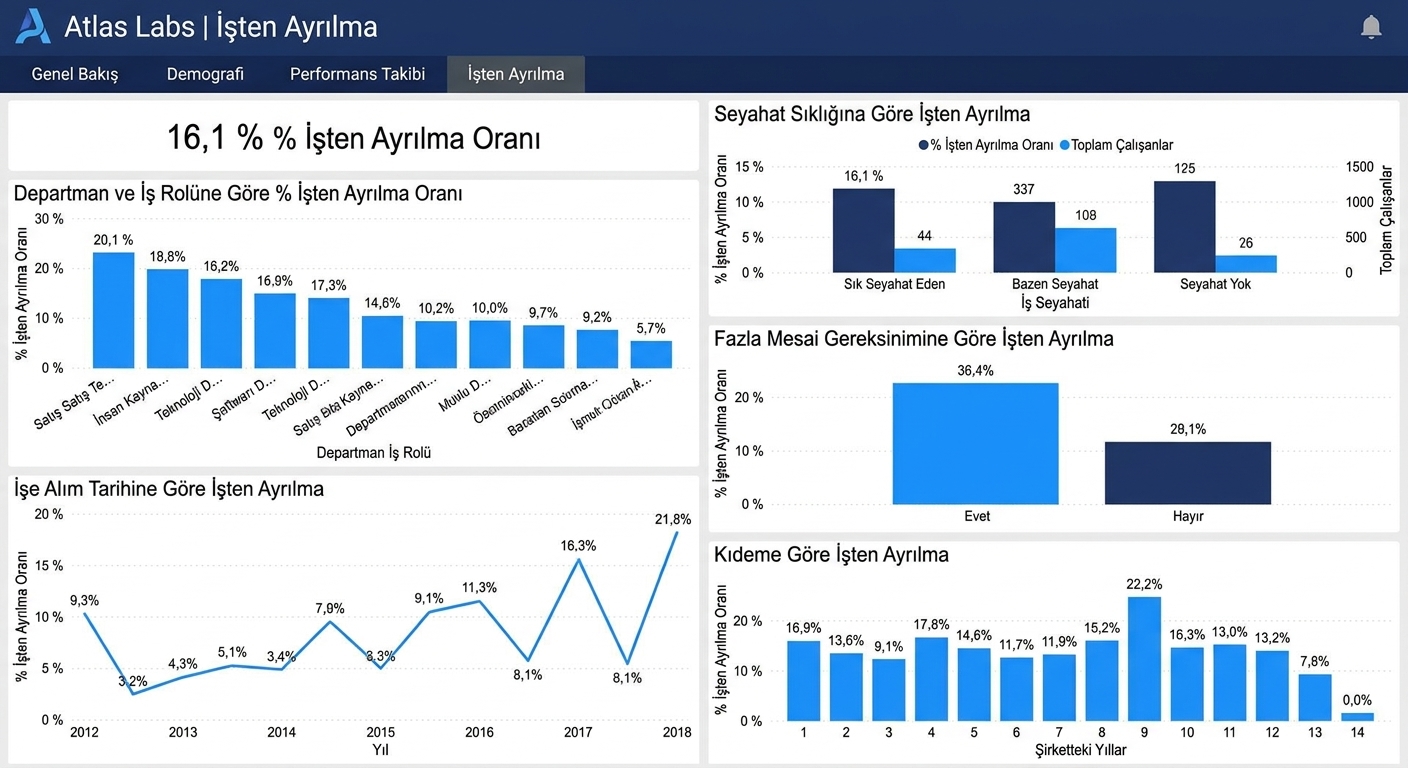Screen dimensions: 1408x768
Task: Click 'Fazla Mesai Gereksinimine Göre İşten Ayrılma' title
Action: (x=914, y=339)
